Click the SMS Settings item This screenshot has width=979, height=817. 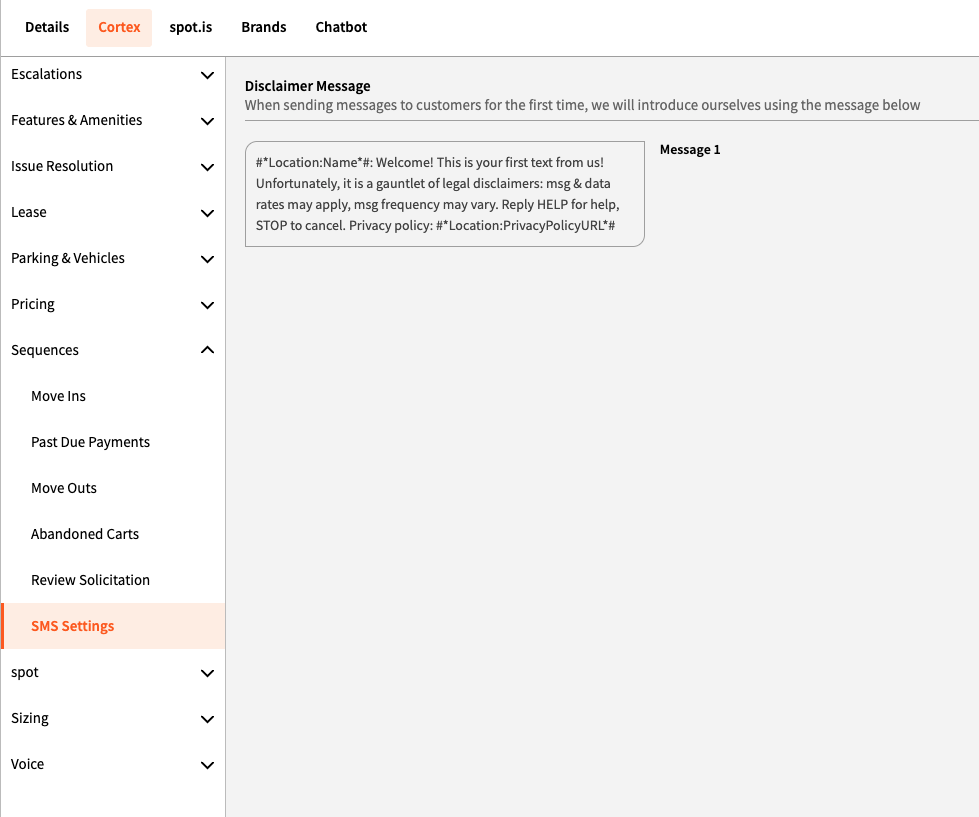click(73, 626)
